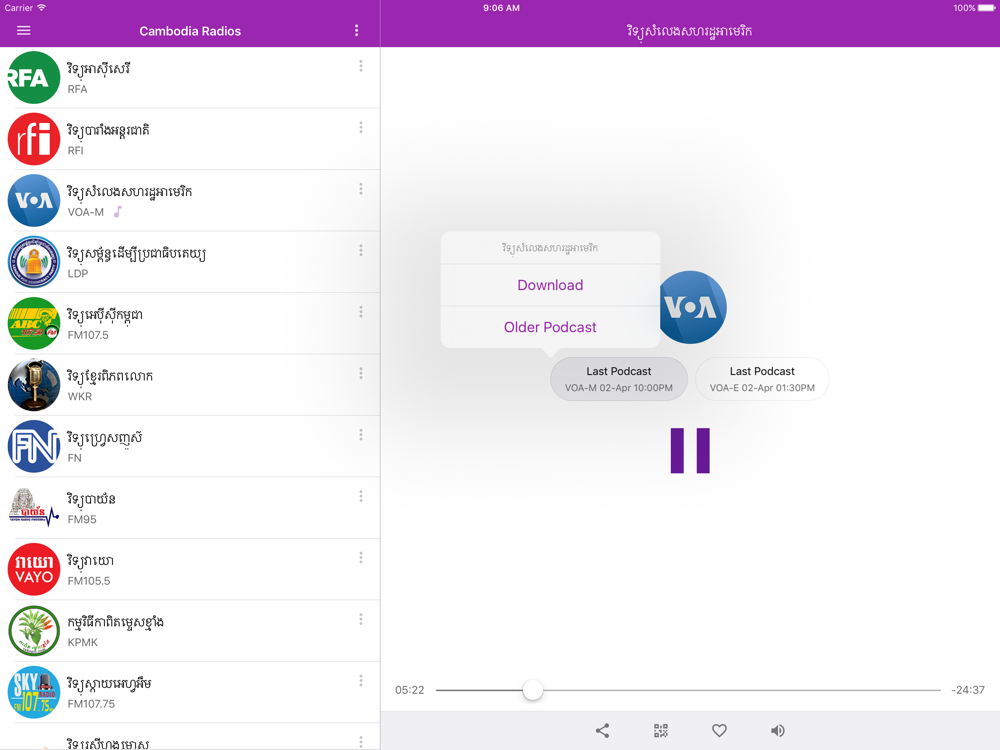Tap the LDP station logo
The width and height of the screenshot is (1000, 750).
[34, 262]
